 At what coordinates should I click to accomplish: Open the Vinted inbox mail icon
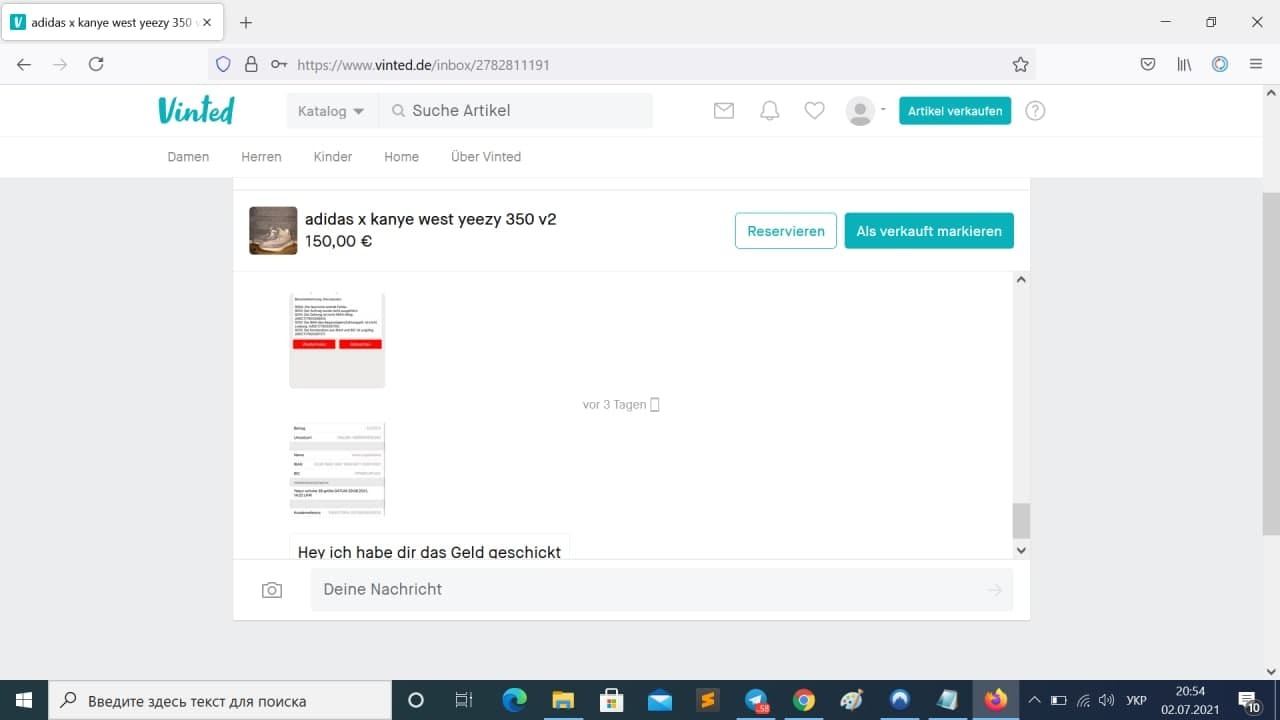pyautogui.click(x=724, y=111)
